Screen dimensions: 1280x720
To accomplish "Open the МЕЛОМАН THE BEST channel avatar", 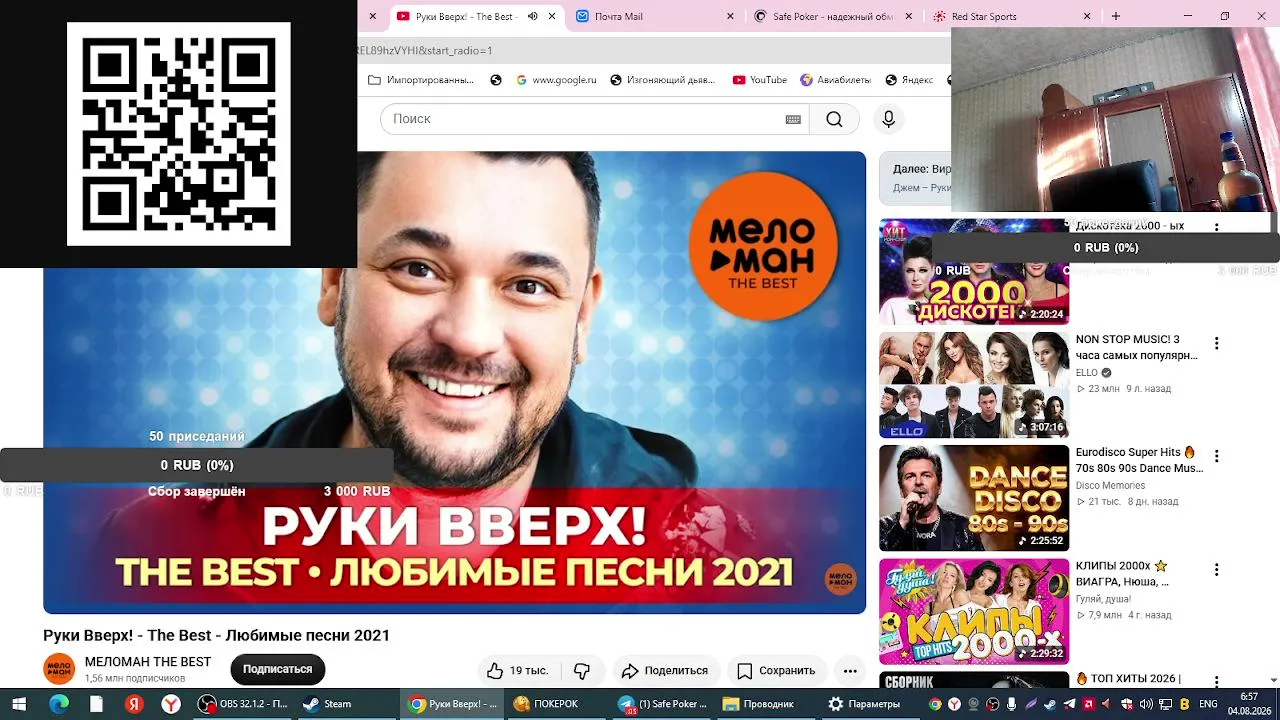I will tap(59, 669).
